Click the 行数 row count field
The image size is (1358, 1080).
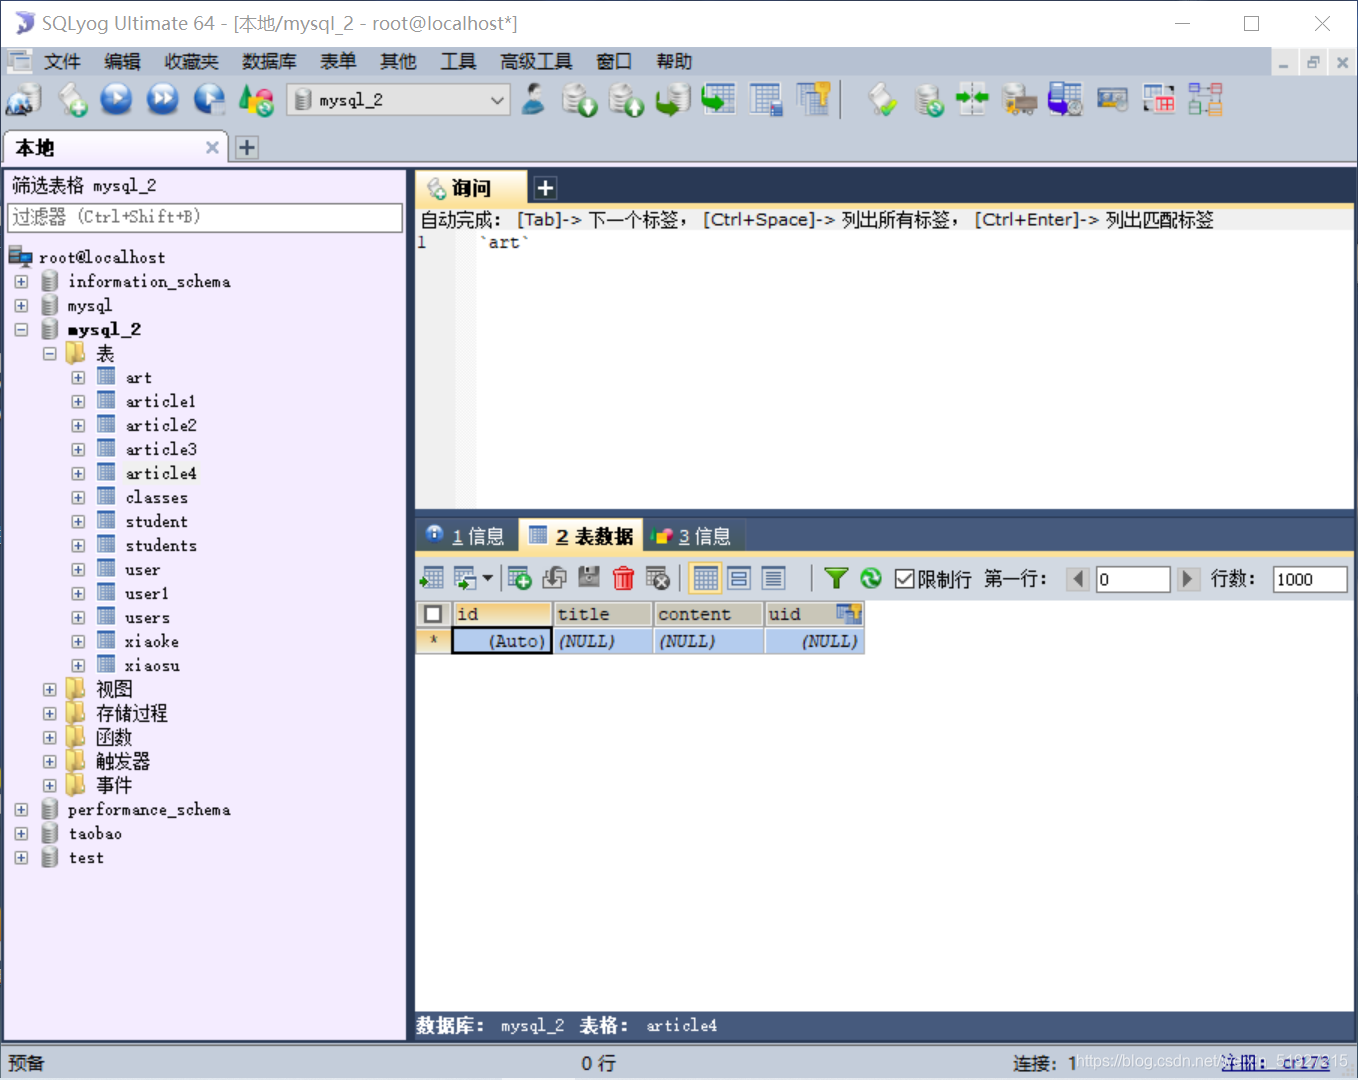tap(1310, 579)
